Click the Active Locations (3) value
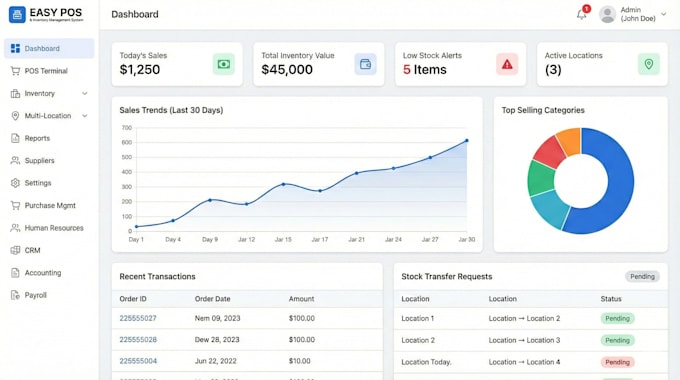This screenshot has width=680, height=380. click(553, 69)
